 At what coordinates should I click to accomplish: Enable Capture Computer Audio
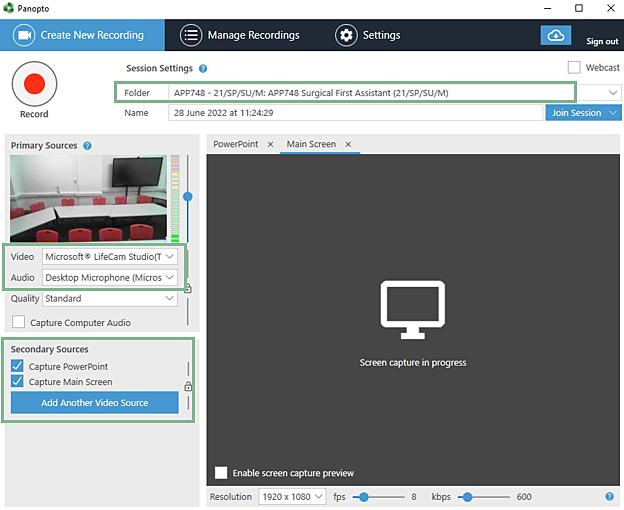[18, 322]
